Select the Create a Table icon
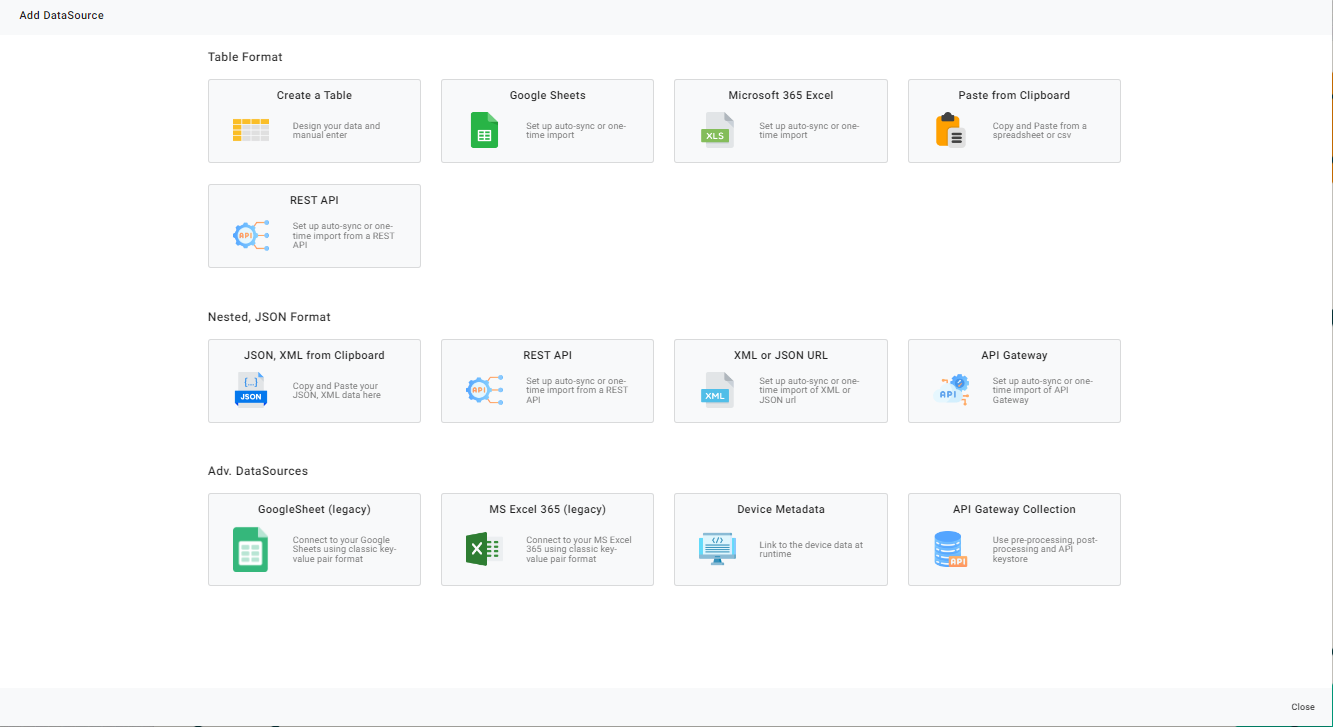Screen dimensions: 1333x727 tap(250, 130)
